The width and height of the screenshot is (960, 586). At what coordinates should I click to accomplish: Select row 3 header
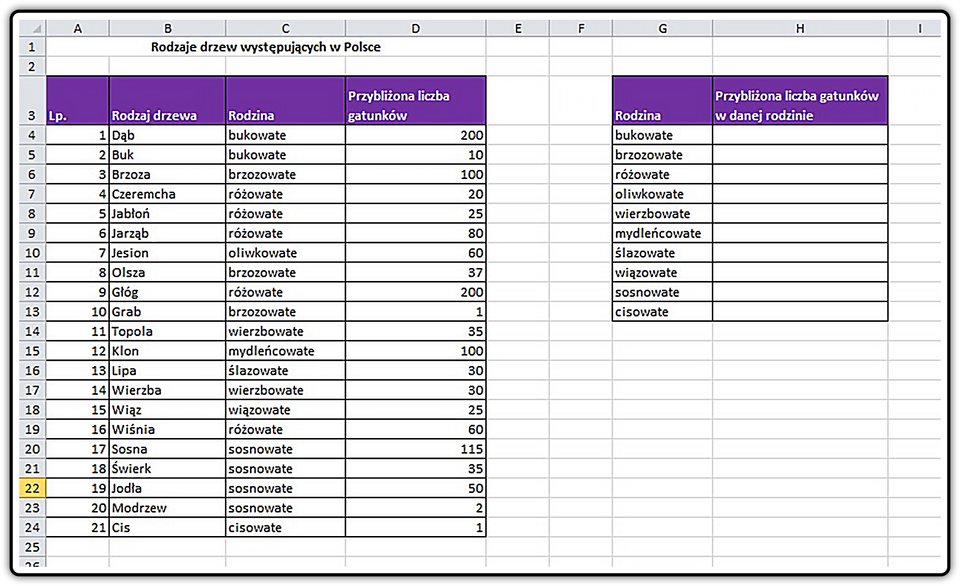click(x=33, y=100)
